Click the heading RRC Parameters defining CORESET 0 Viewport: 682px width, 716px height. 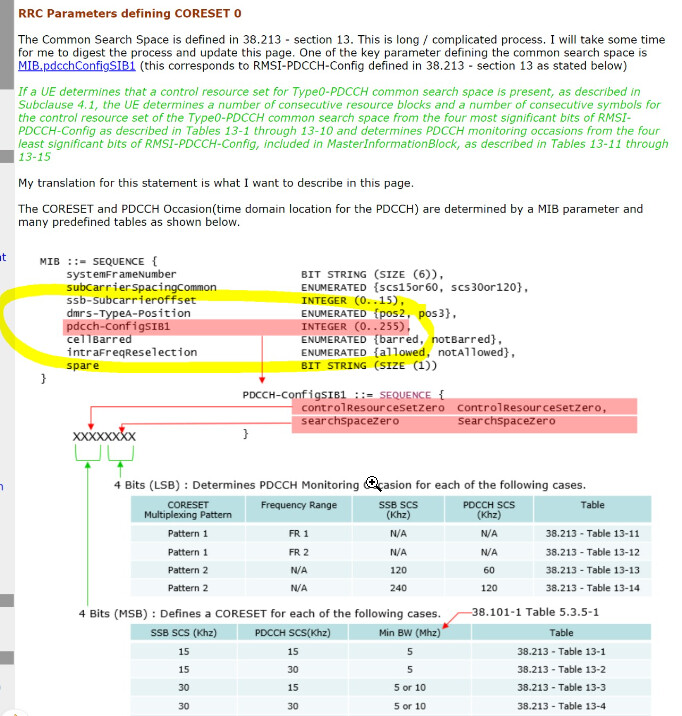[x=130, y=13]
